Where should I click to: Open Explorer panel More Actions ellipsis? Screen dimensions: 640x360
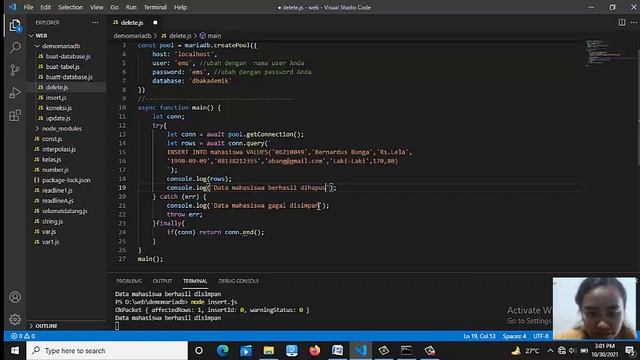tap(95, 22)
